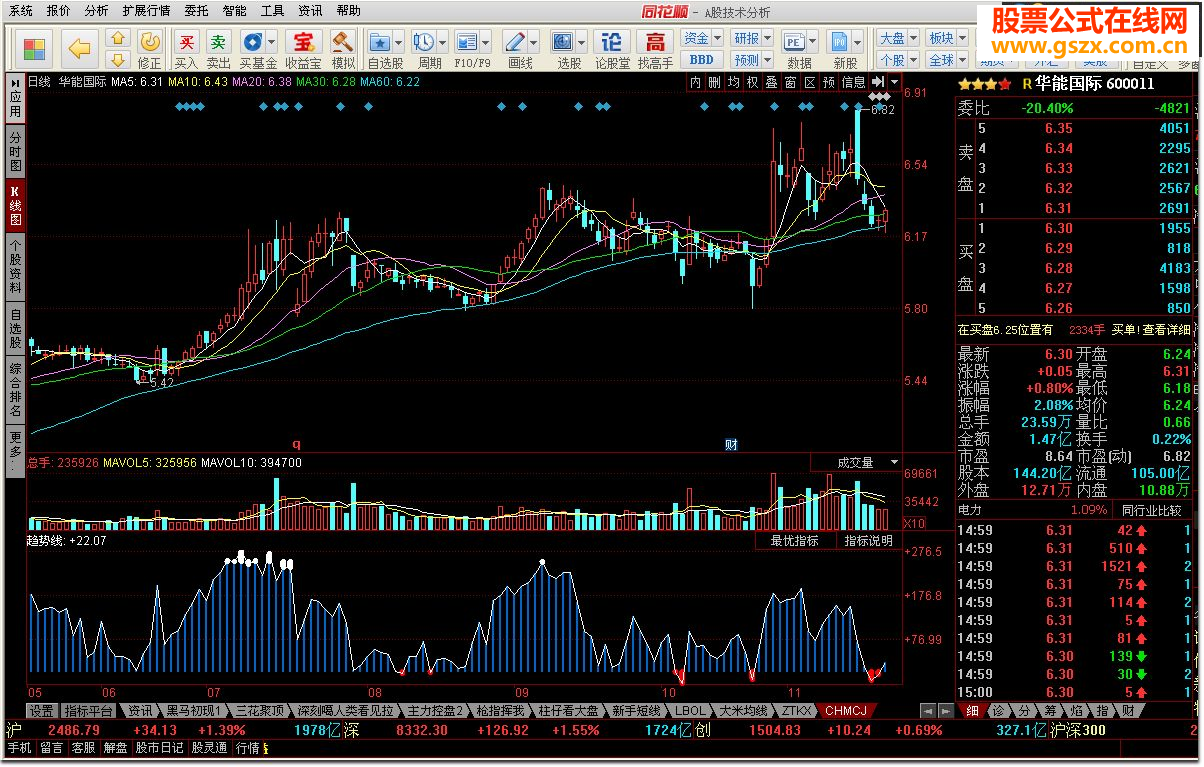The image size is (1204, 767).
Task: Open the 收益宝 icon
Action: (302, 41)
